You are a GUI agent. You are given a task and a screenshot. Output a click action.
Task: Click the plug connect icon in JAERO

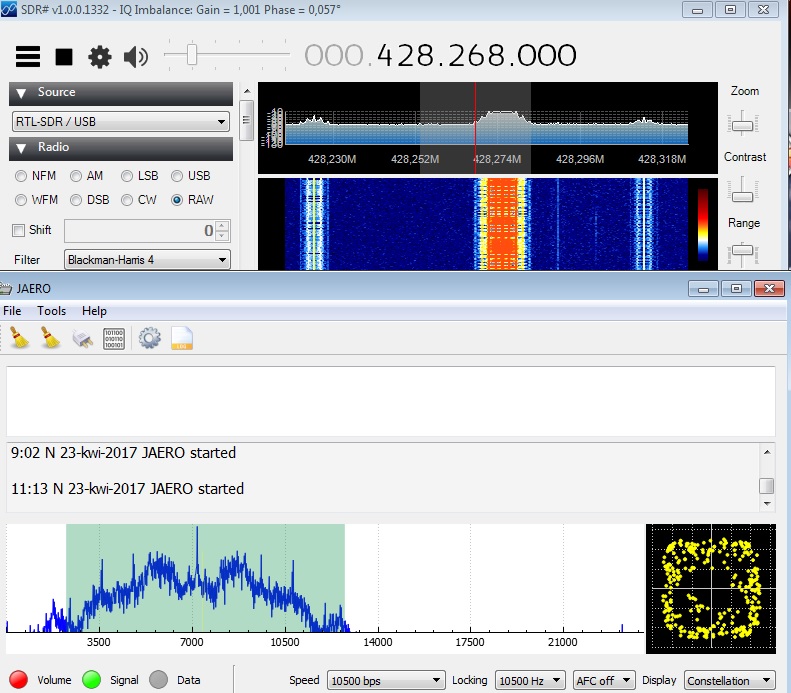[x=82, y=338]
